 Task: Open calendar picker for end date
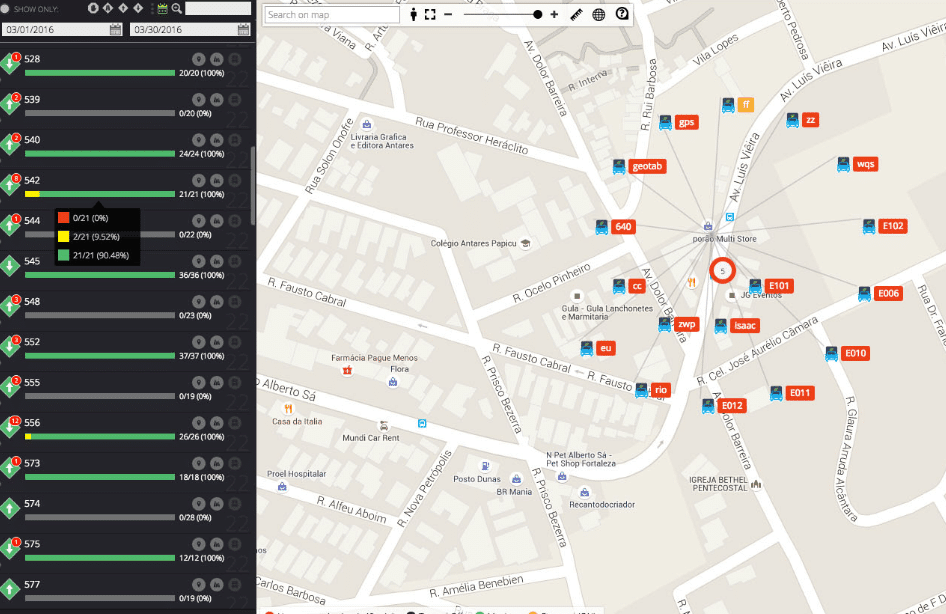pyautogui.click(x=243, y=29)
